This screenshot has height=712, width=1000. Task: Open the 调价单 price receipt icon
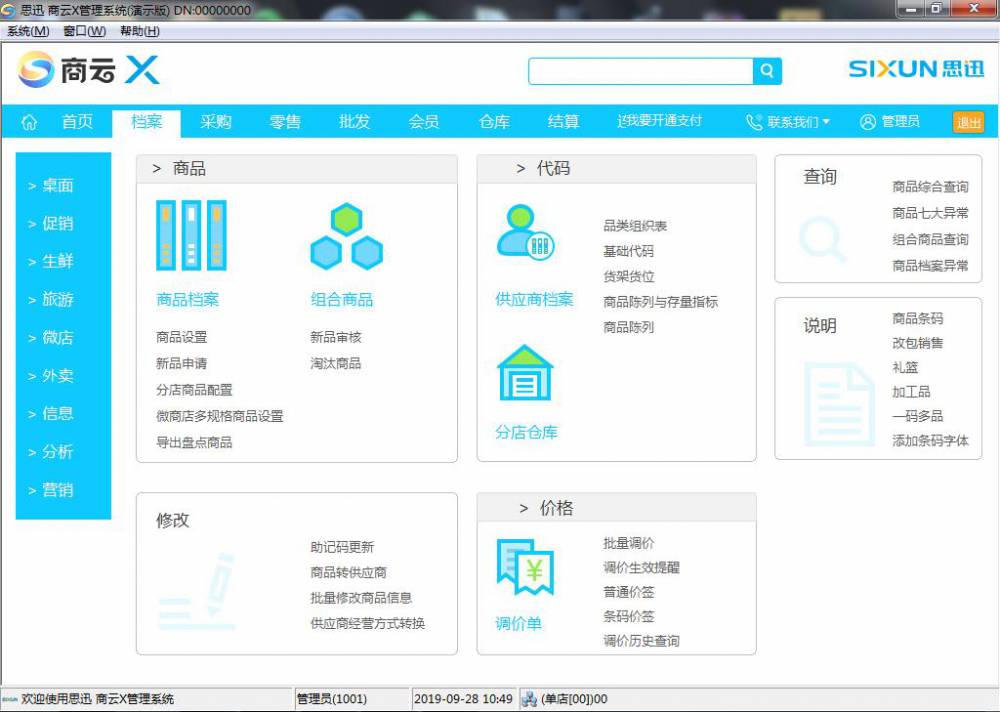525,567
